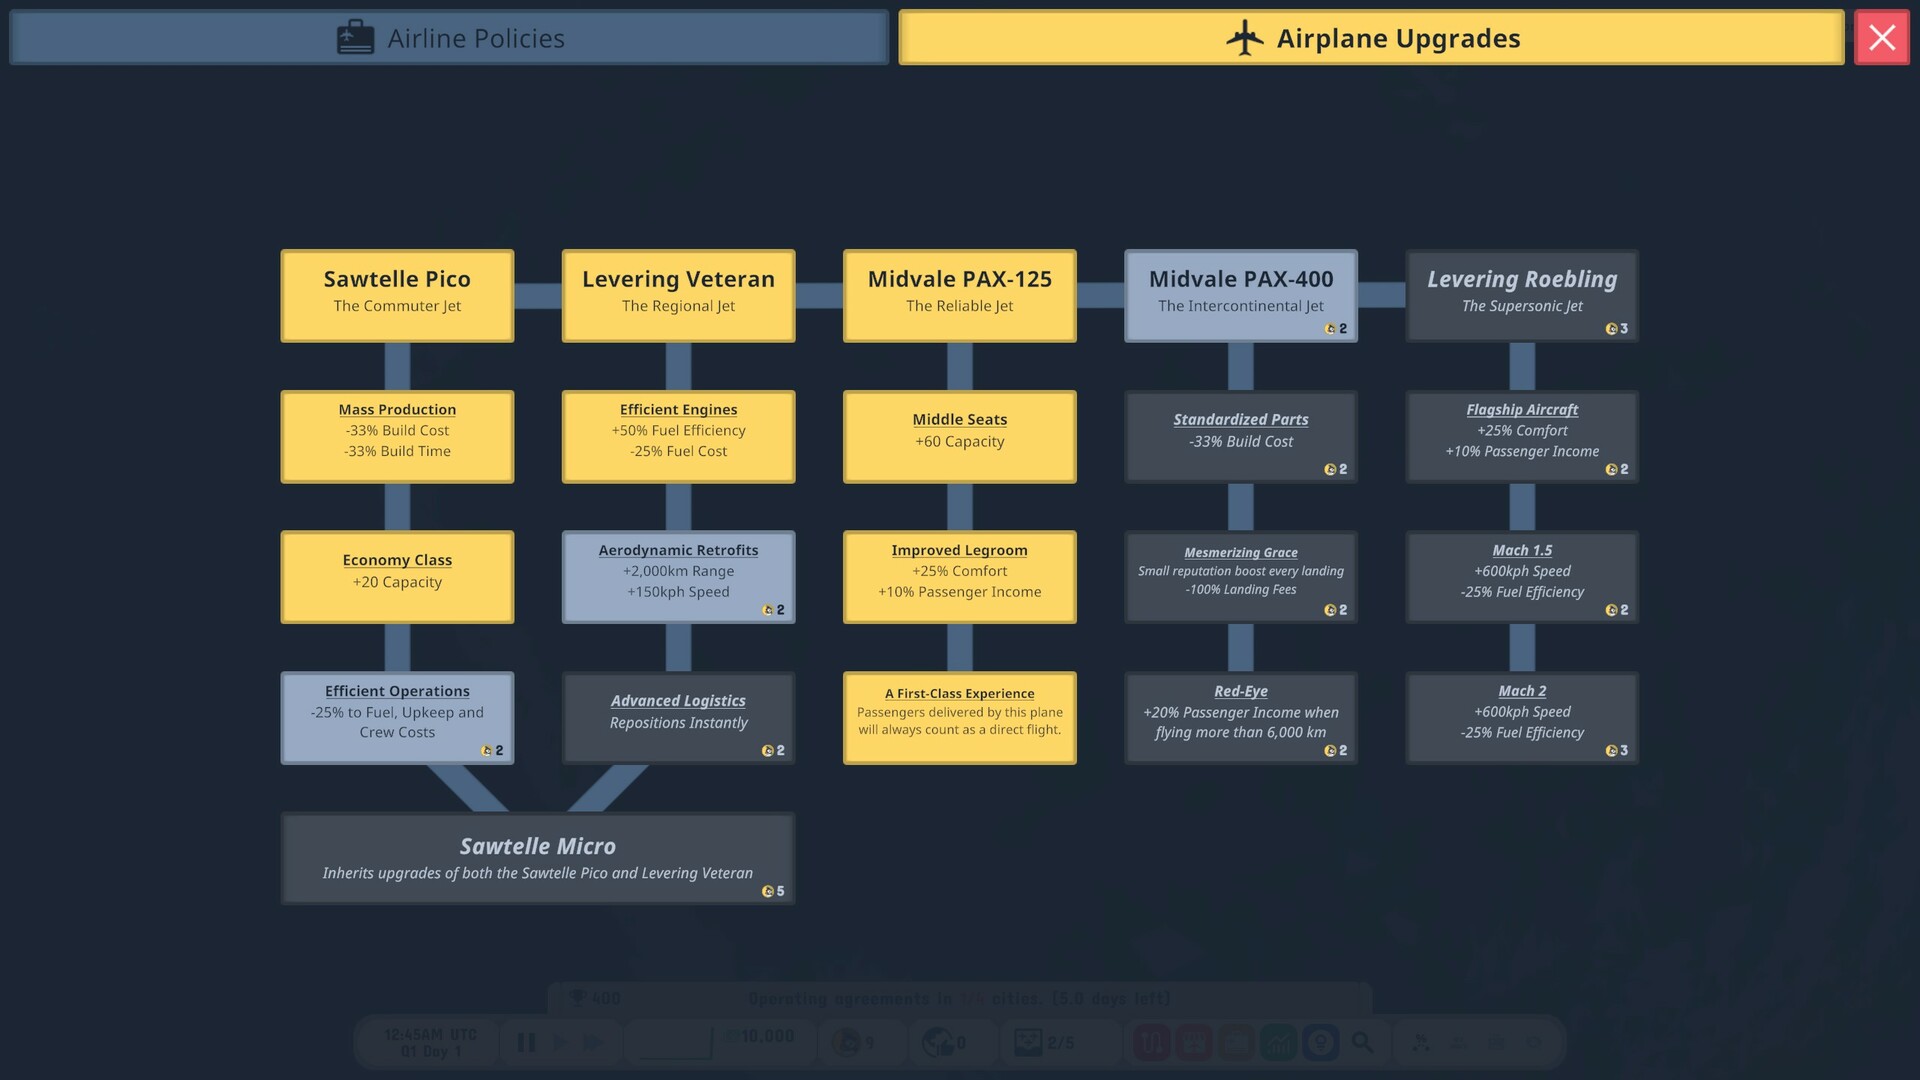This screenshot has width=1920, height=1080.
Task: Select the Advanced Logistics upgrade
Action: 678,717
